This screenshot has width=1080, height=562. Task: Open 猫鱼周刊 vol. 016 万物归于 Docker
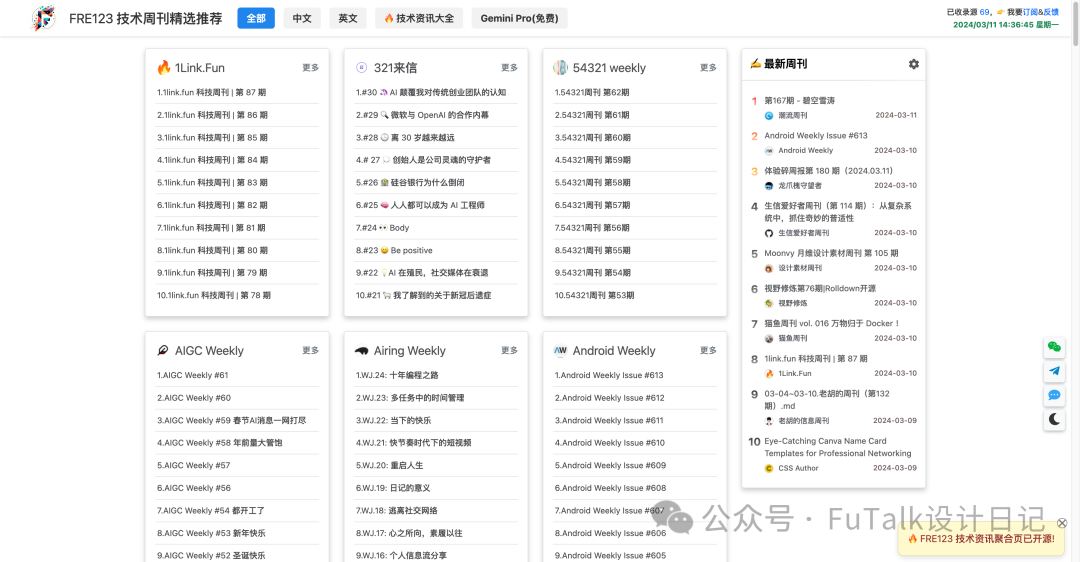(832, 323)
